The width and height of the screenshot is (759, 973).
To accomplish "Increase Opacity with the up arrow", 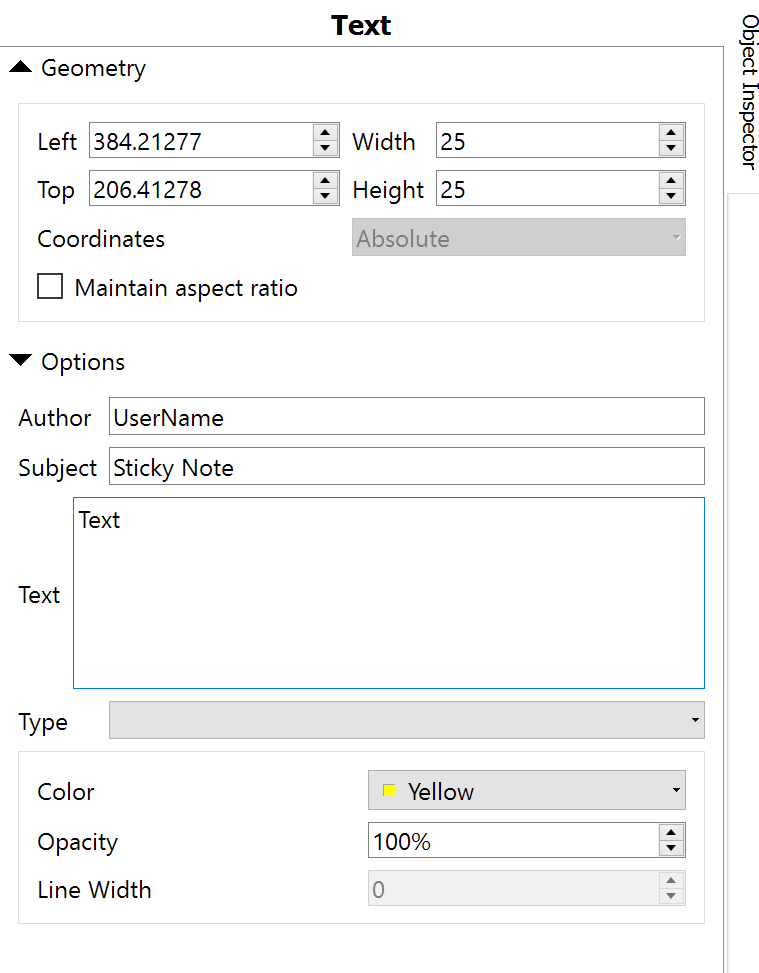I will 671,833.
